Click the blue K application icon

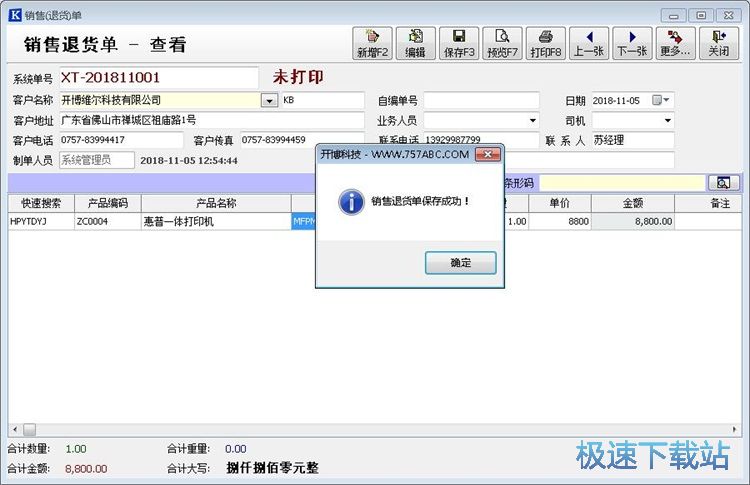15,15
